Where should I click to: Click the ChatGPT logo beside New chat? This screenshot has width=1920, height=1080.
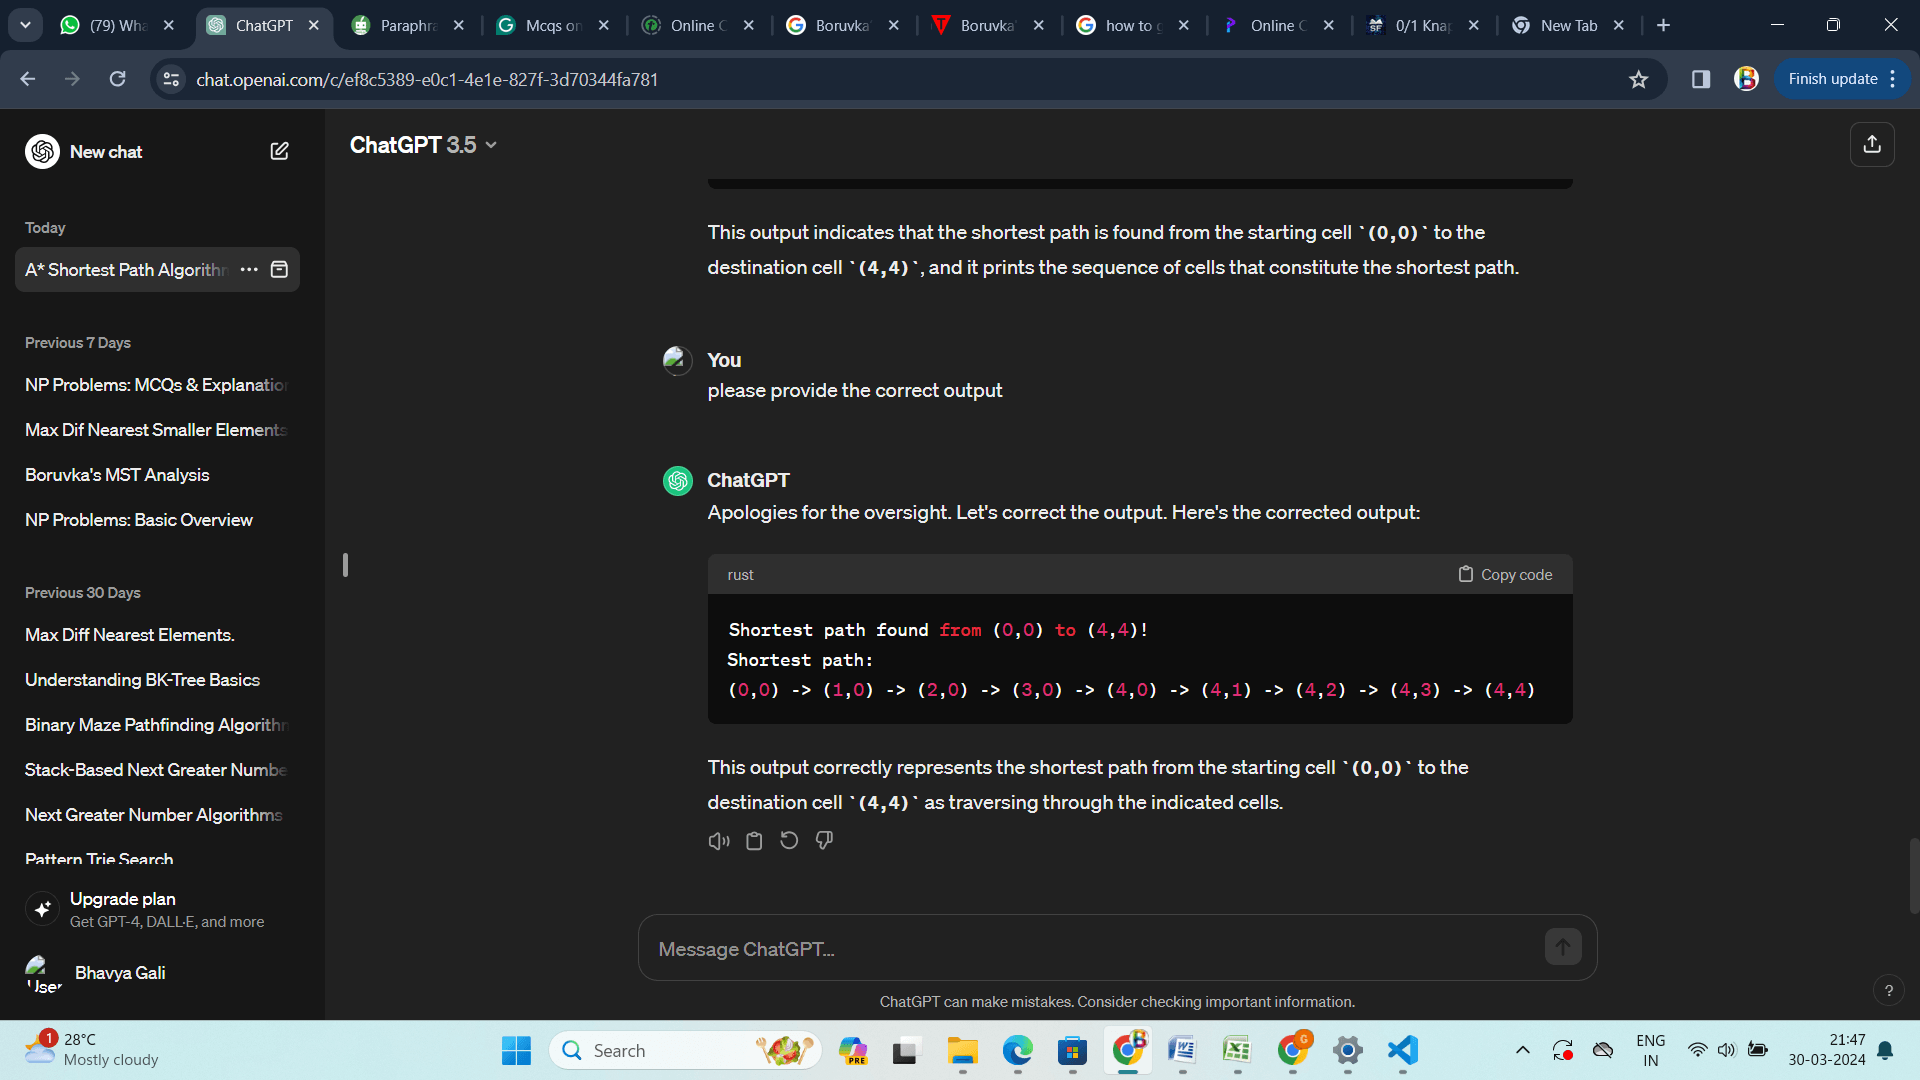pyautogui.click(x=42, y=152)
